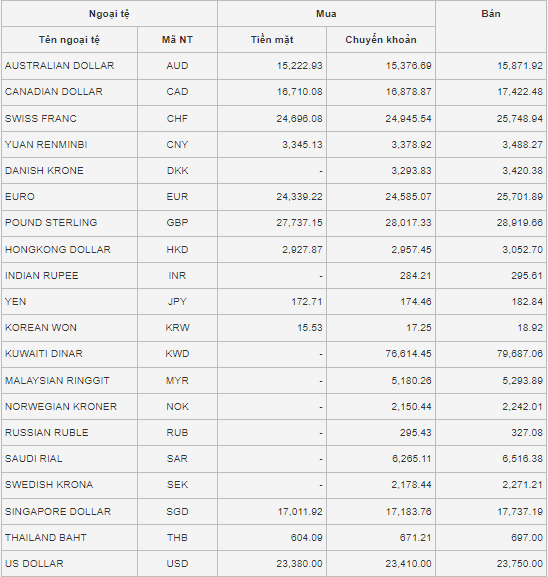This screenshot has height=577, width=548.
Task: Click the JPY transfer rate 174.46
Action: 416,302
